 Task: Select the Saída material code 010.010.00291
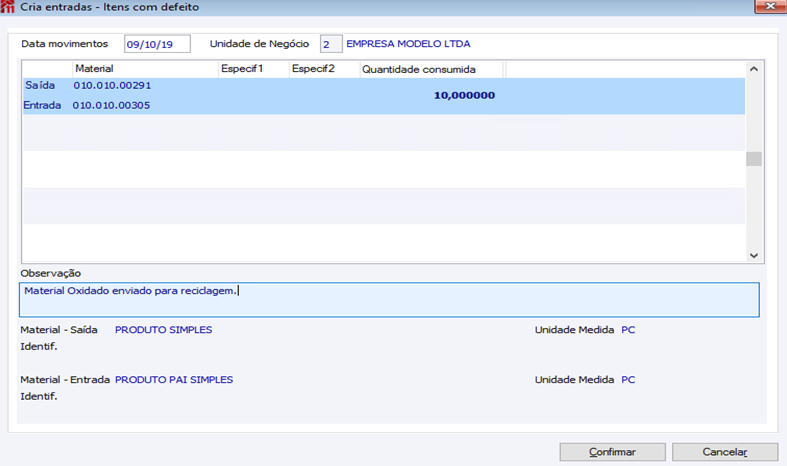[x=112, y=85]
